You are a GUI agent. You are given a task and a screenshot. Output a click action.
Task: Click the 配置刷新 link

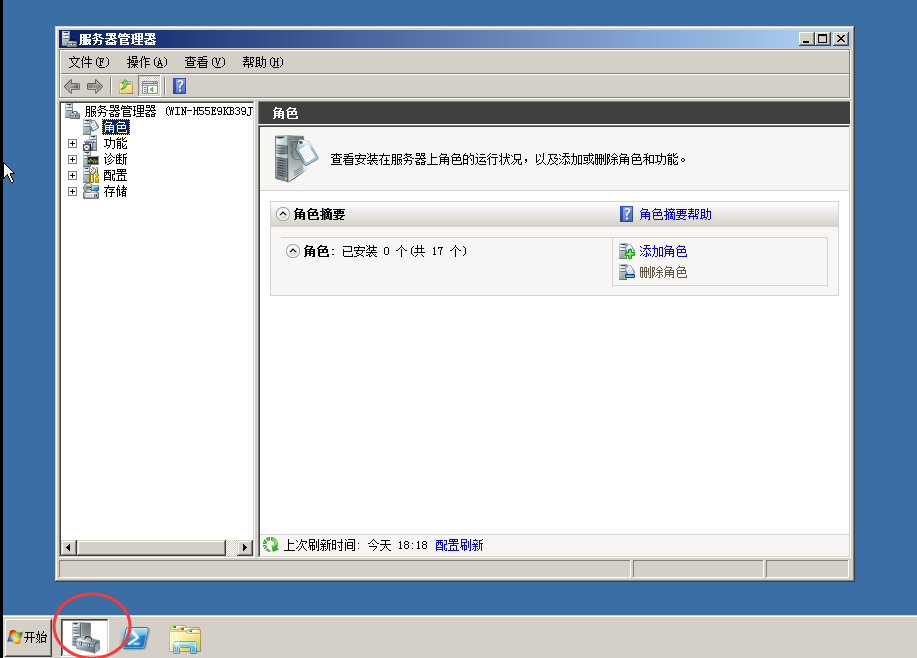coord(458,544)
